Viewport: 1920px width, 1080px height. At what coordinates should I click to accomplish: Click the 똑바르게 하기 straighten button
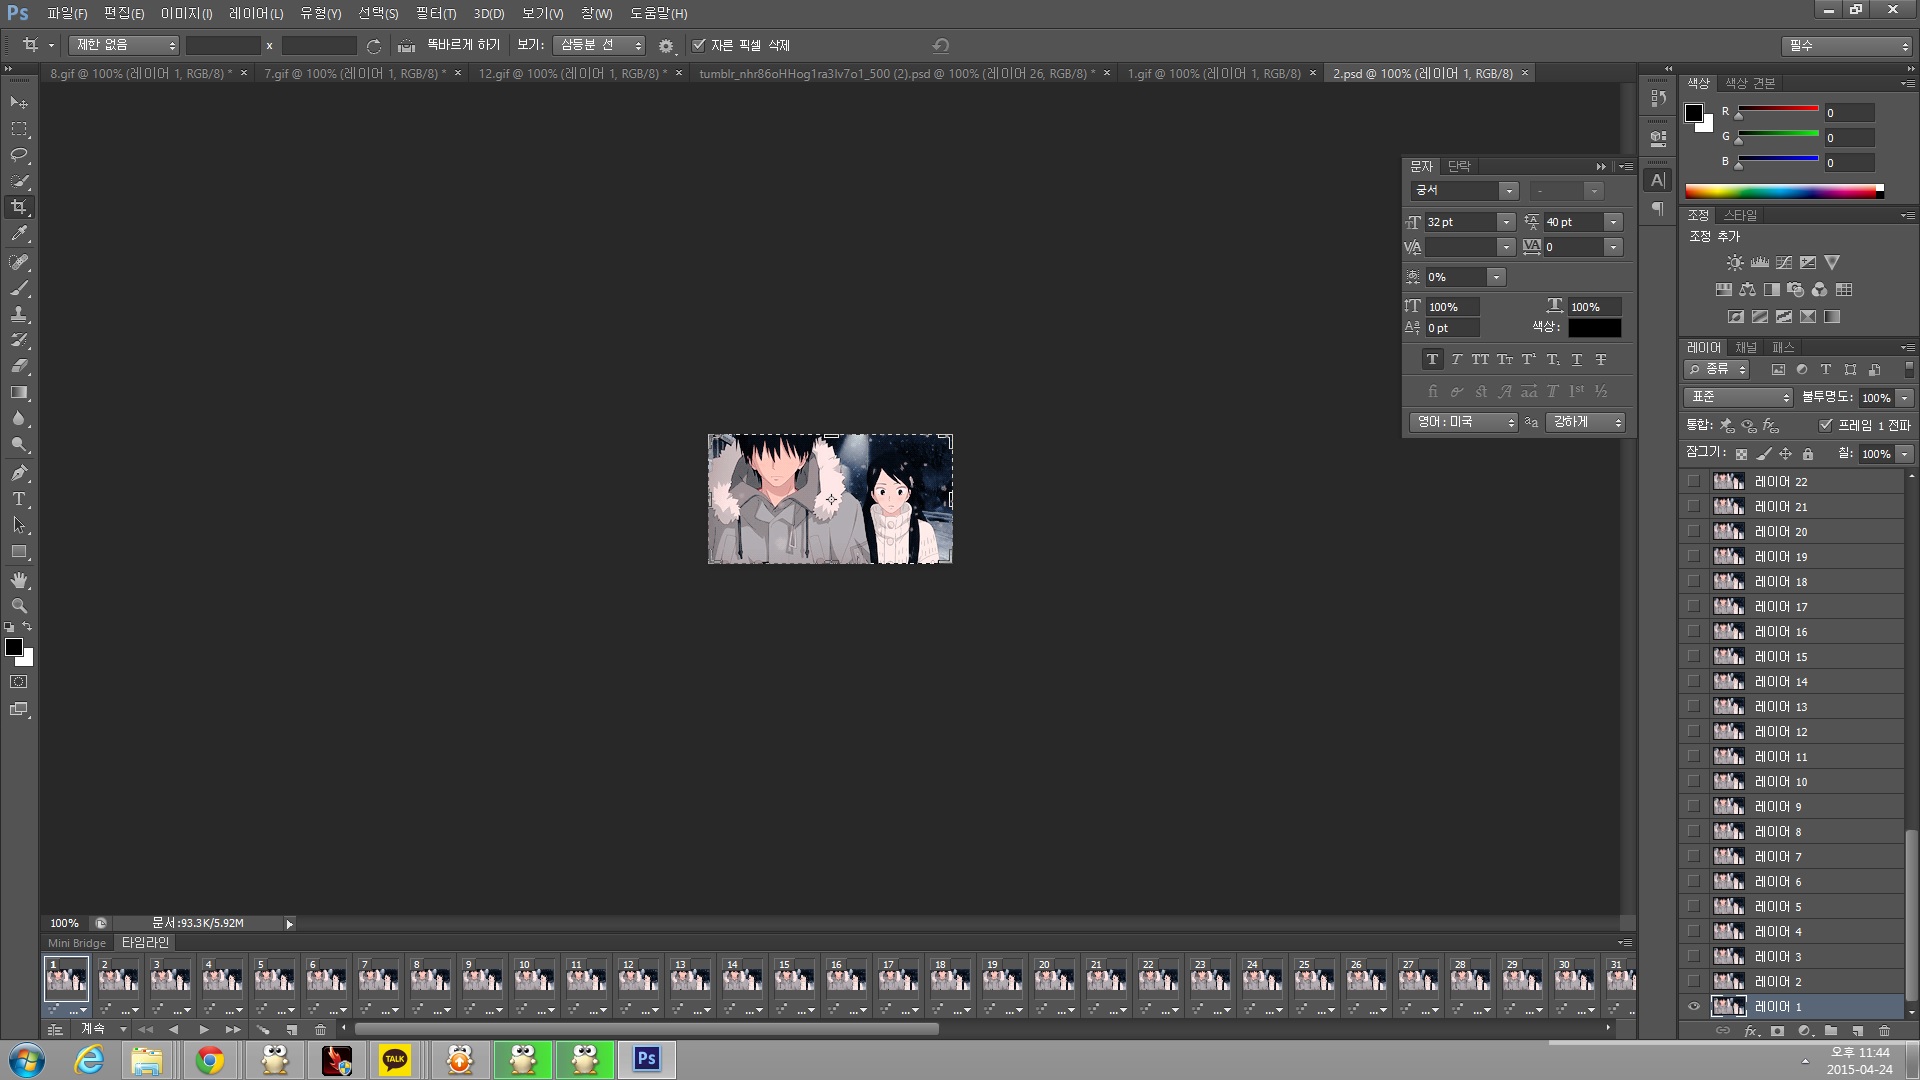[x=453, y=45]
